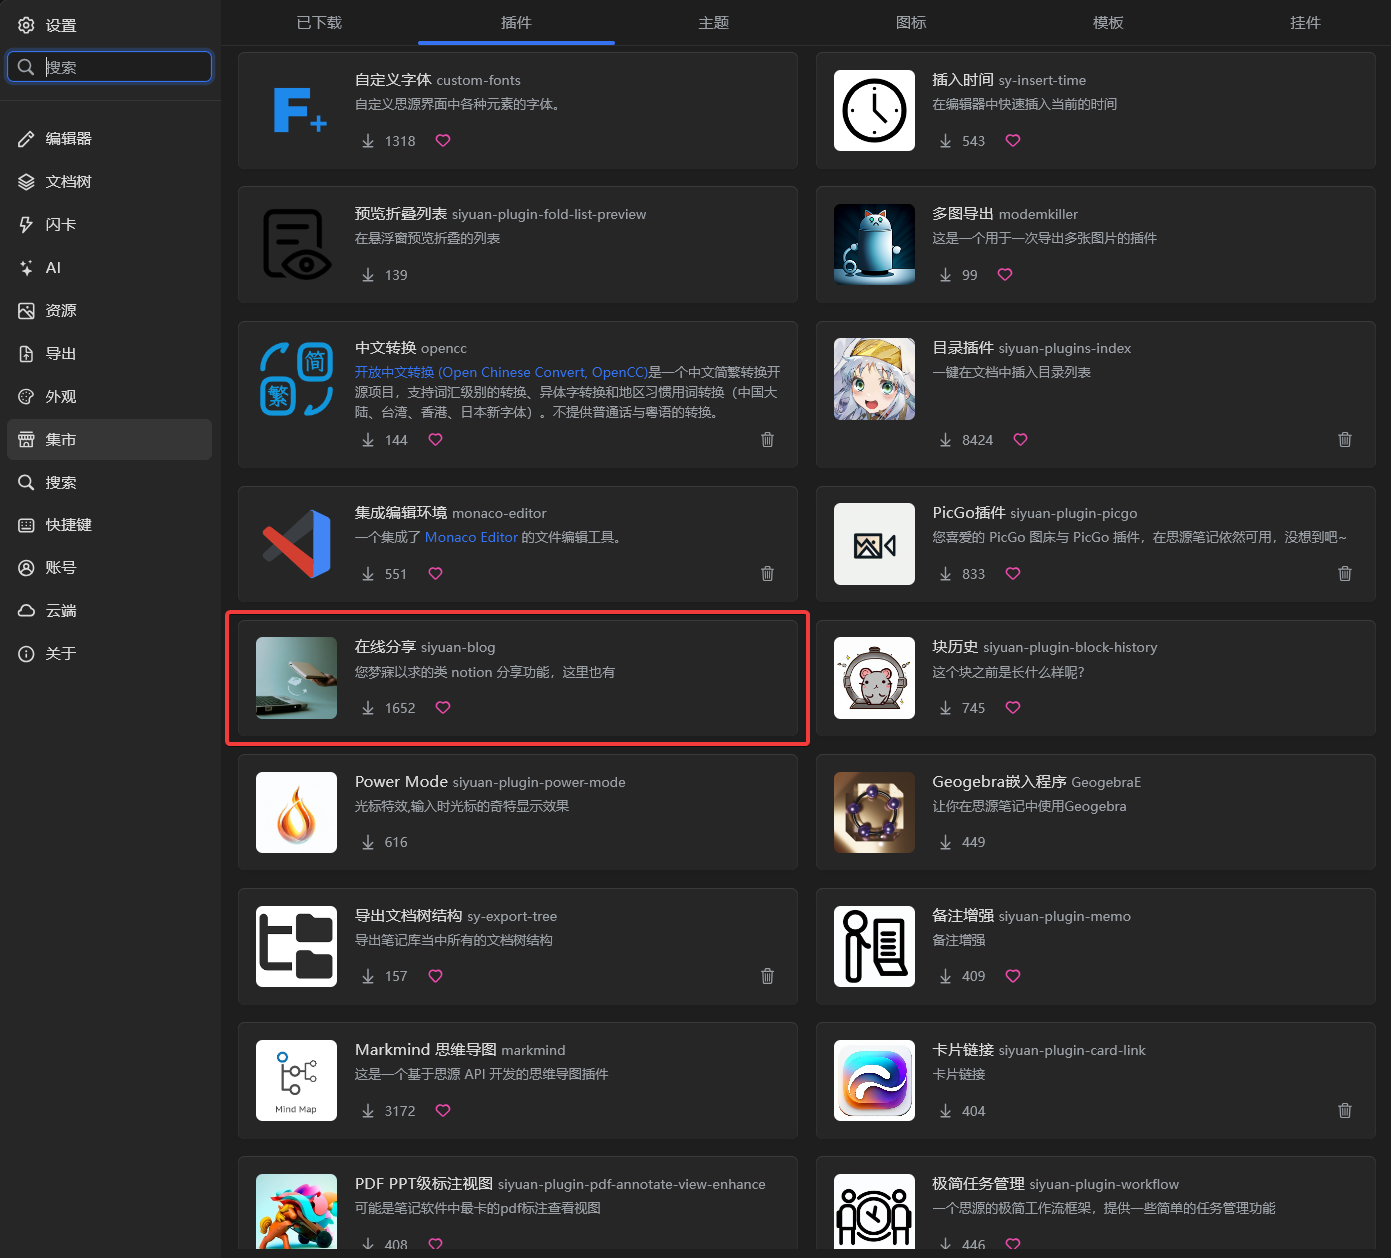Open the 开放中文转换 (OpenCC) link
The height and width of the screenshot is (1258, 1391).
(502, 372)
